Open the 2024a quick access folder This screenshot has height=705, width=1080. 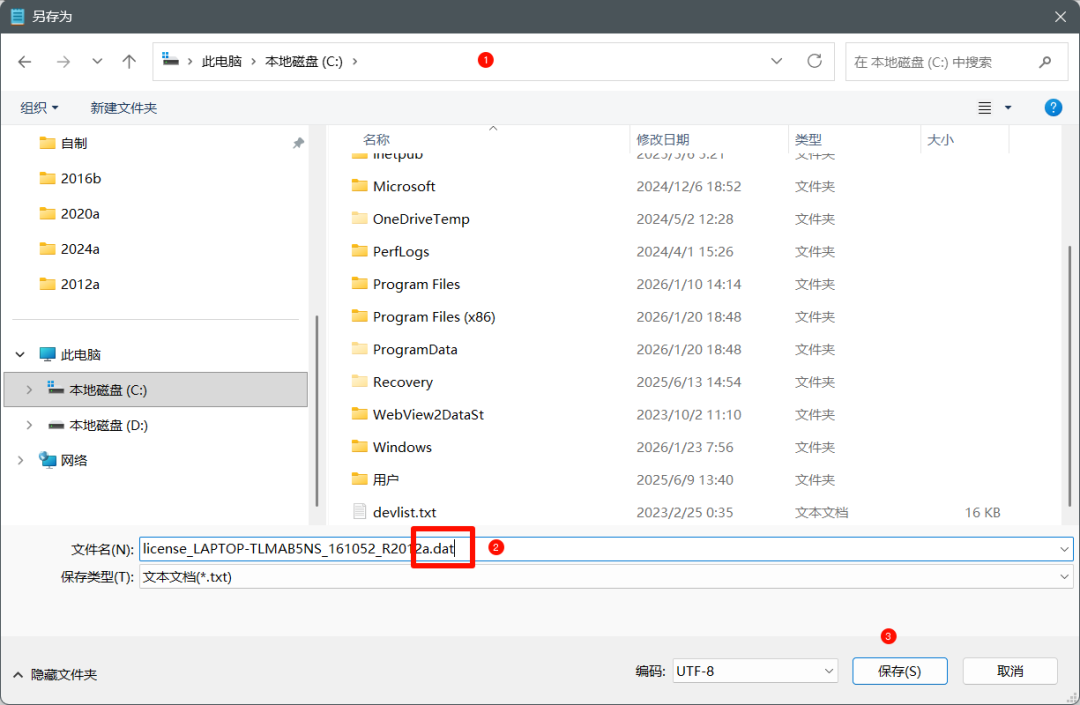click(x=70, y=249)
